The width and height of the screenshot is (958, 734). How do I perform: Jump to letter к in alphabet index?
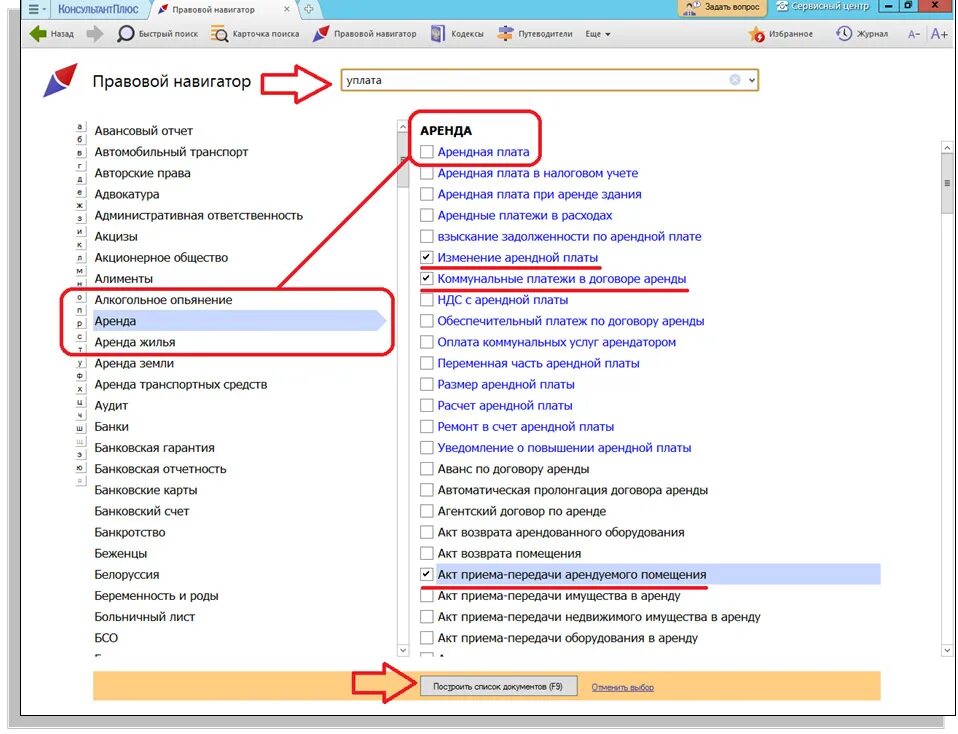79,244
